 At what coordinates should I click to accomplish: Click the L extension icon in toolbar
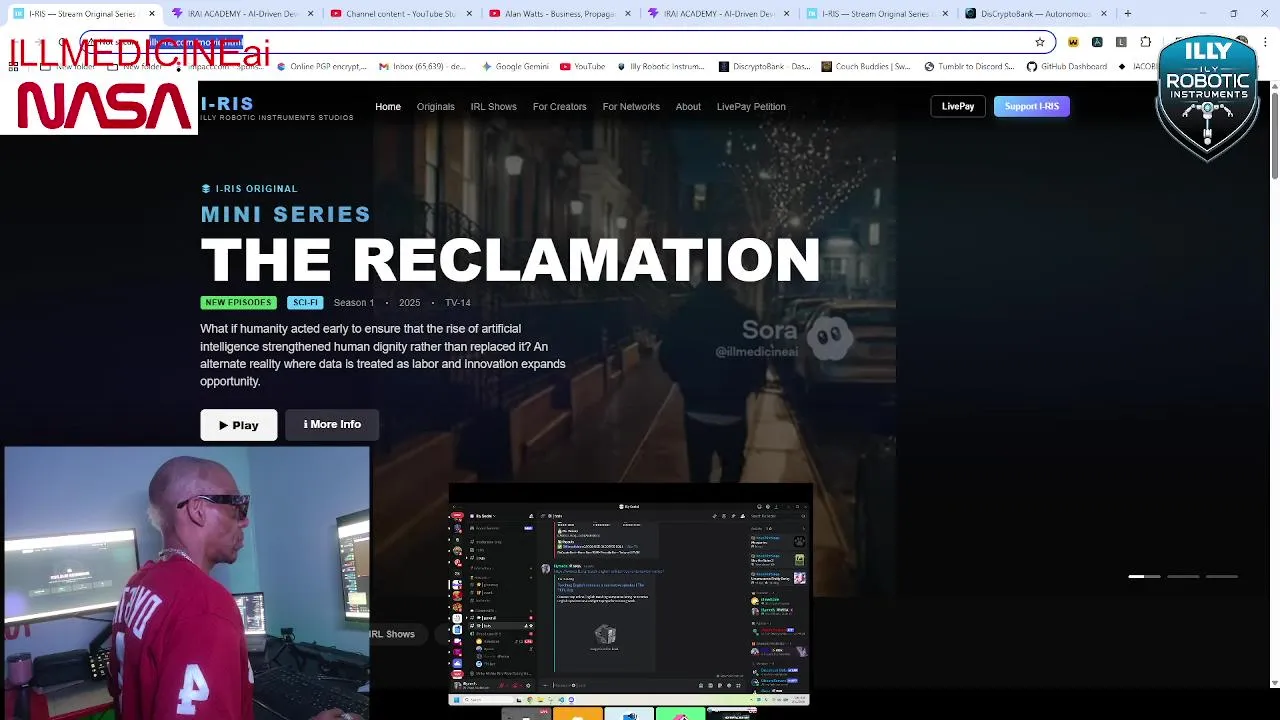pos(1121,42)
